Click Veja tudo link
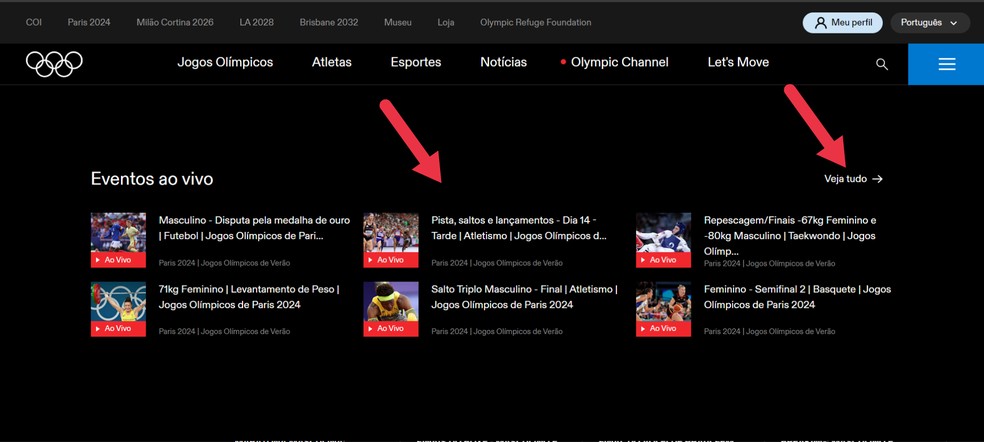Screen dimensions: 984x442 [853, 179]
